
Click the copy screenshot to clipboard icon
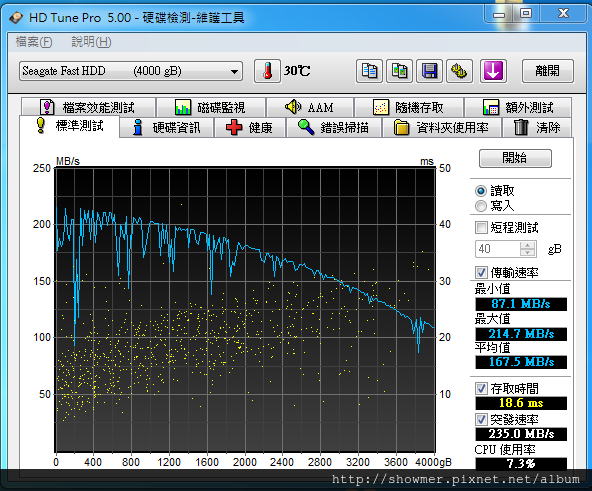pyautogui.click(x=399, y=71)
